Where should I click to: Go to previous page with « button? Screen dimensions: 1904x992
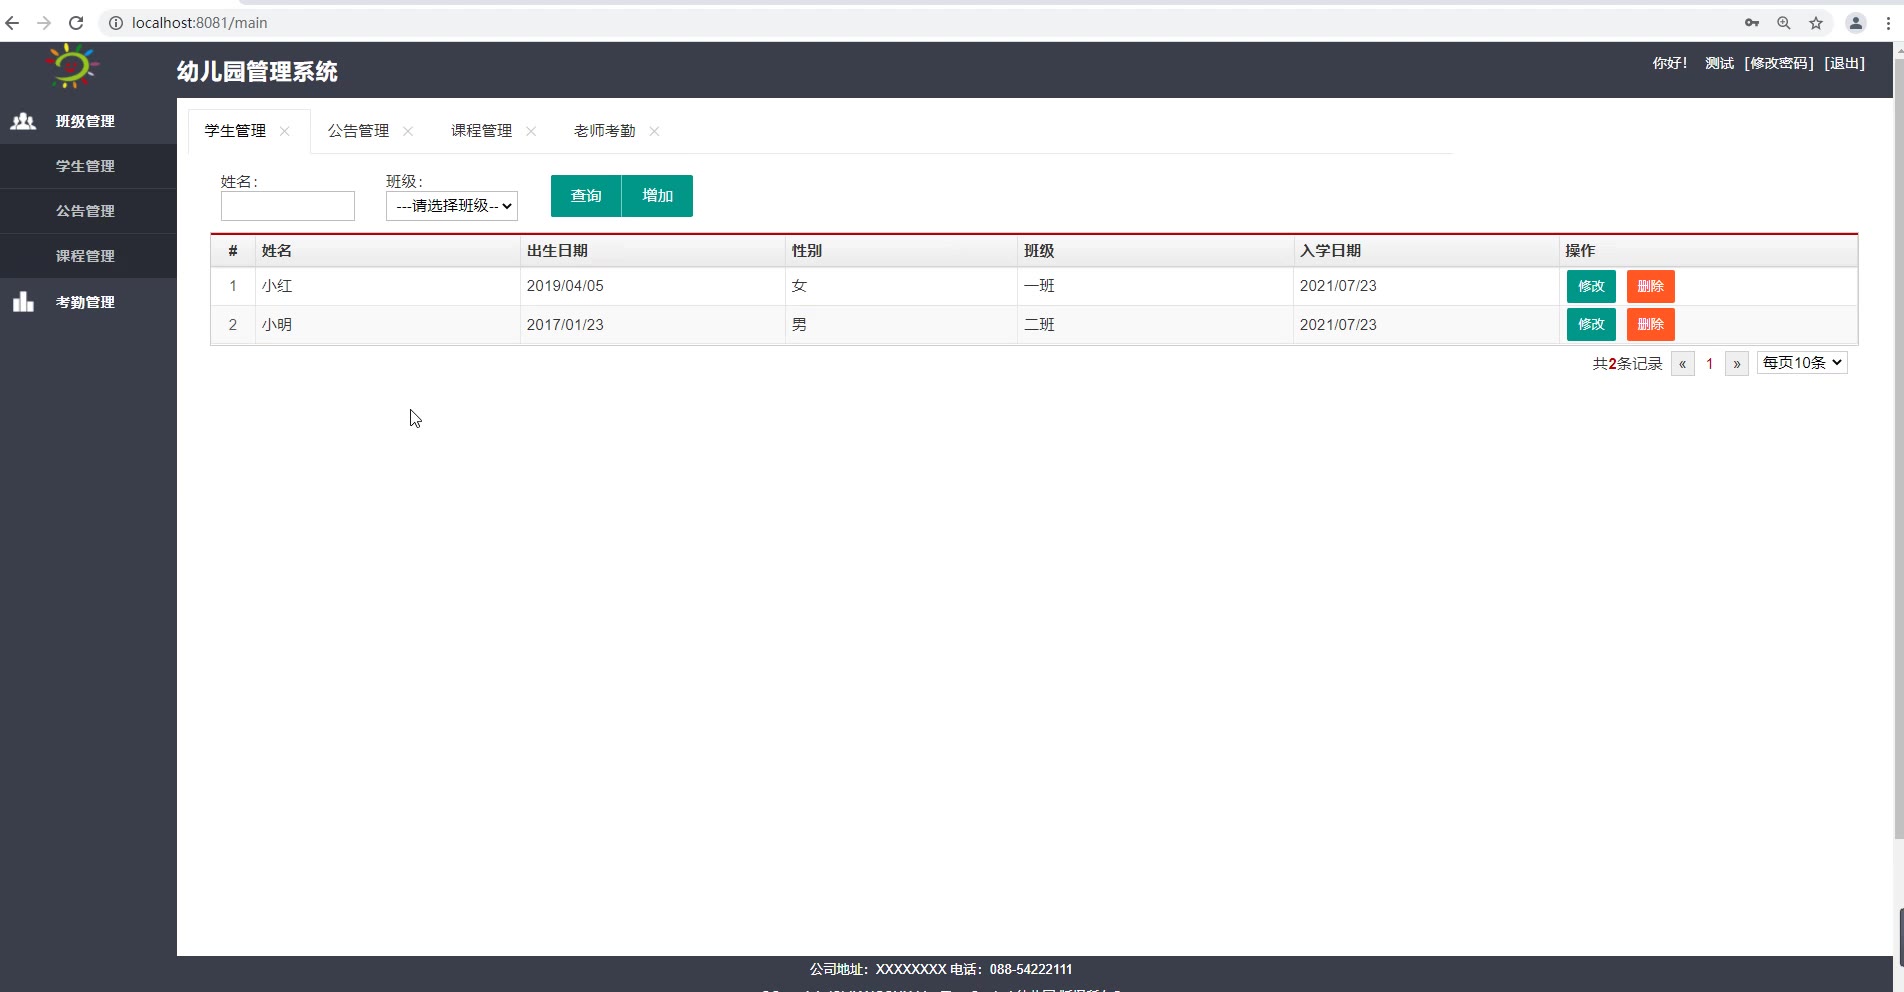click(1683, 364)
